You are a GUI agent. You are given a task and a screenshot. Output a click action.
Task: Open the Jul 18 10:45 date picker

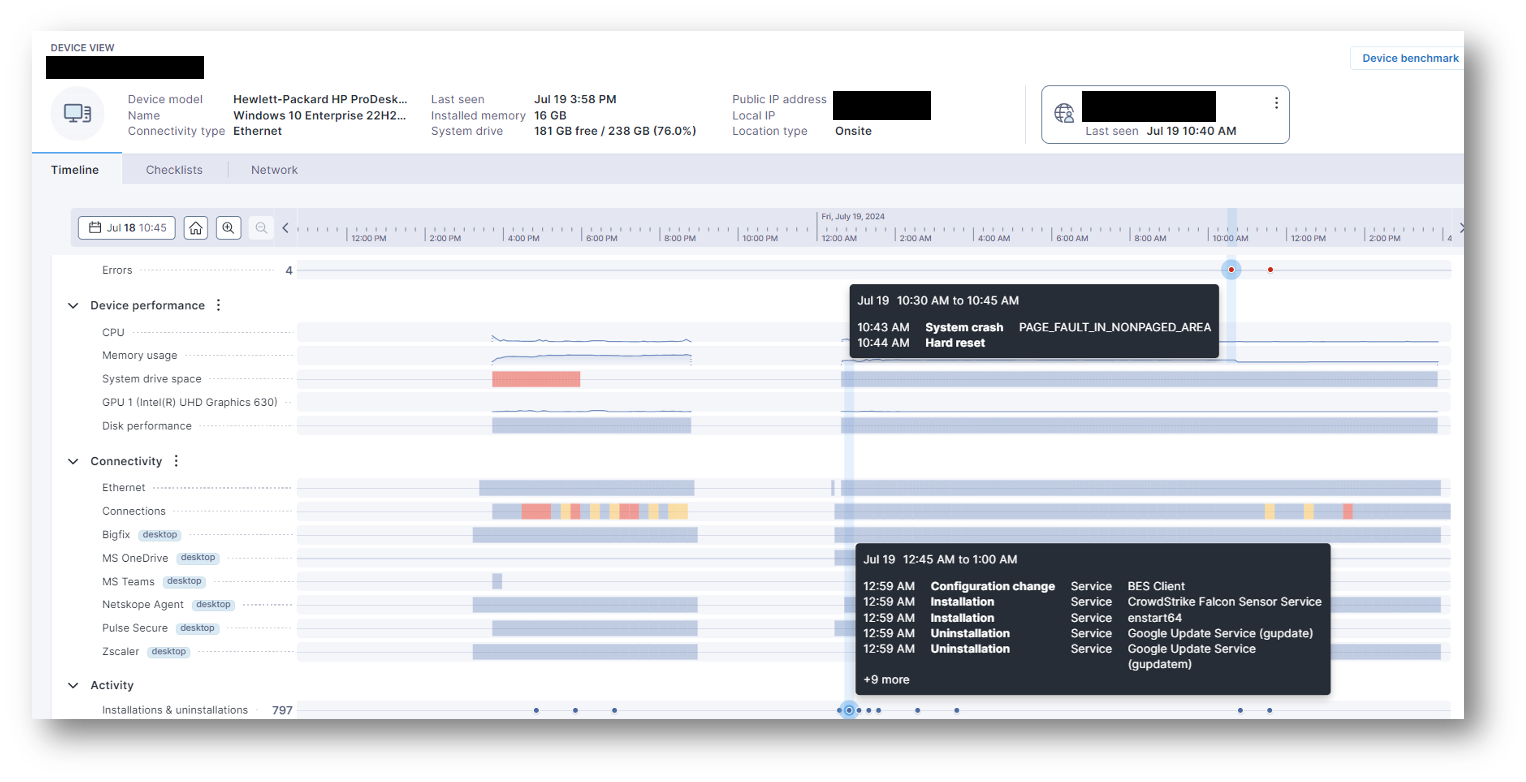pyautogui.click(x=127, y=228)
